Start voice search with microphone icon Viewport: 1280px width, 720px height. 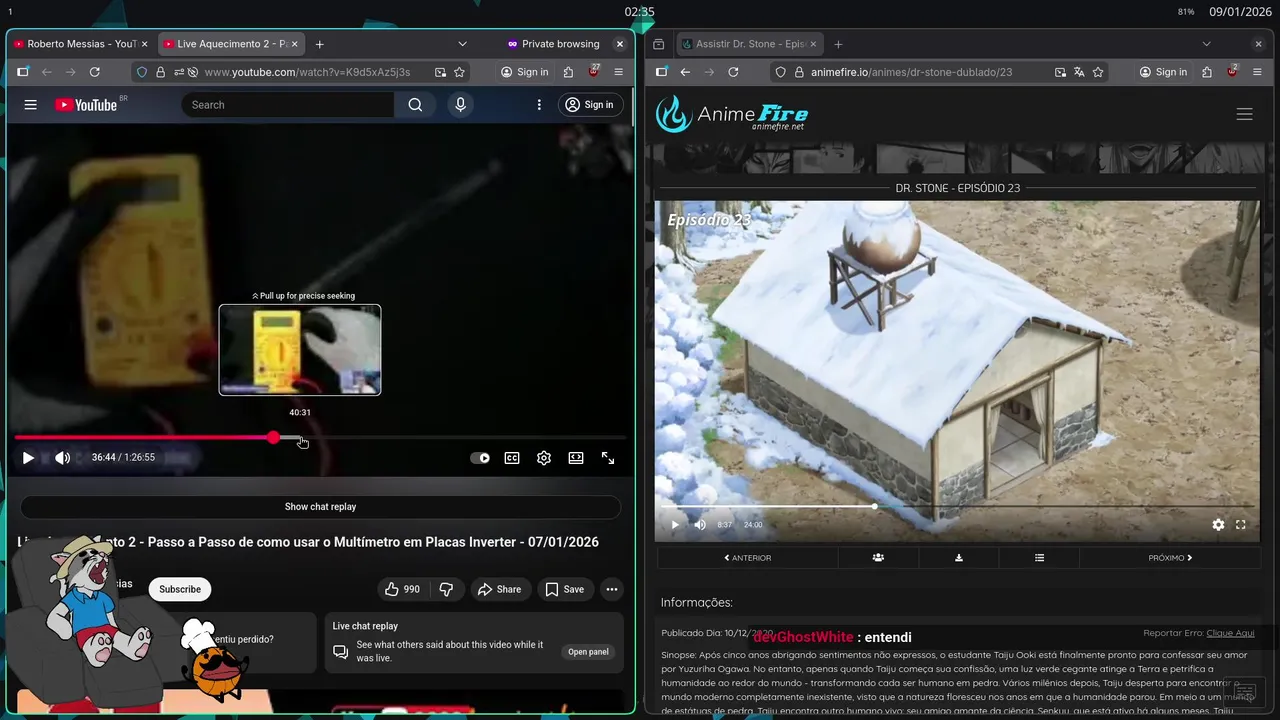(x=460, y=105)
